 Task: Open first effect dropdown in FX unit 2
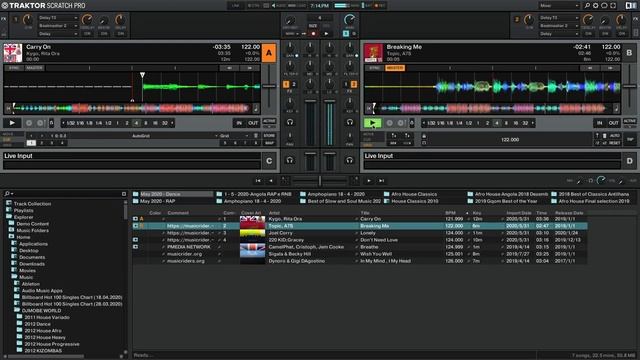559,18
